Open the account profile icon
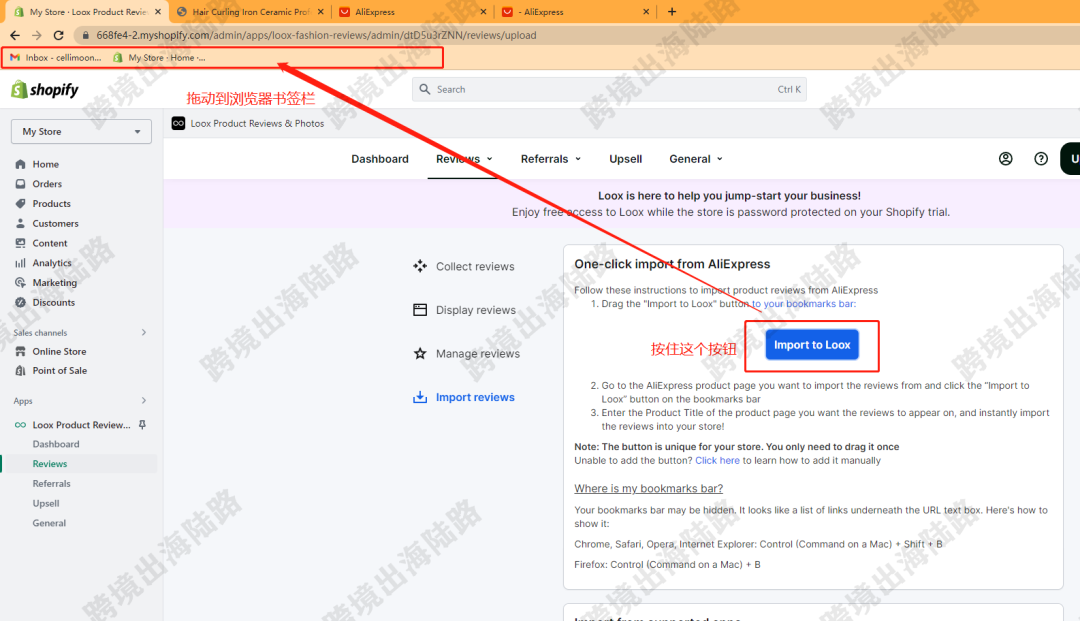This screenshot has width=1080, height=621. point(1006,159)
